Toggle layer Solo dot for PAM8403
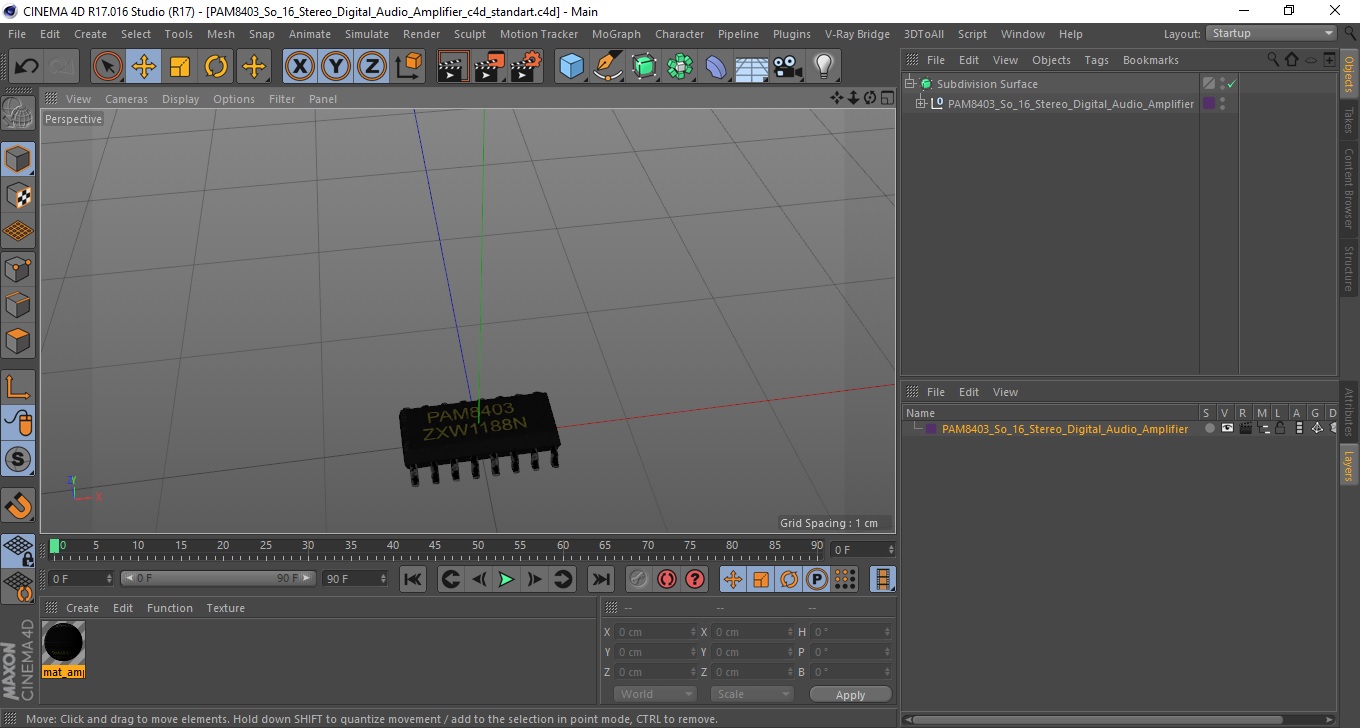Image resolution: width=1360 pixels, height=728 pixels. (x=1209, y=428)
